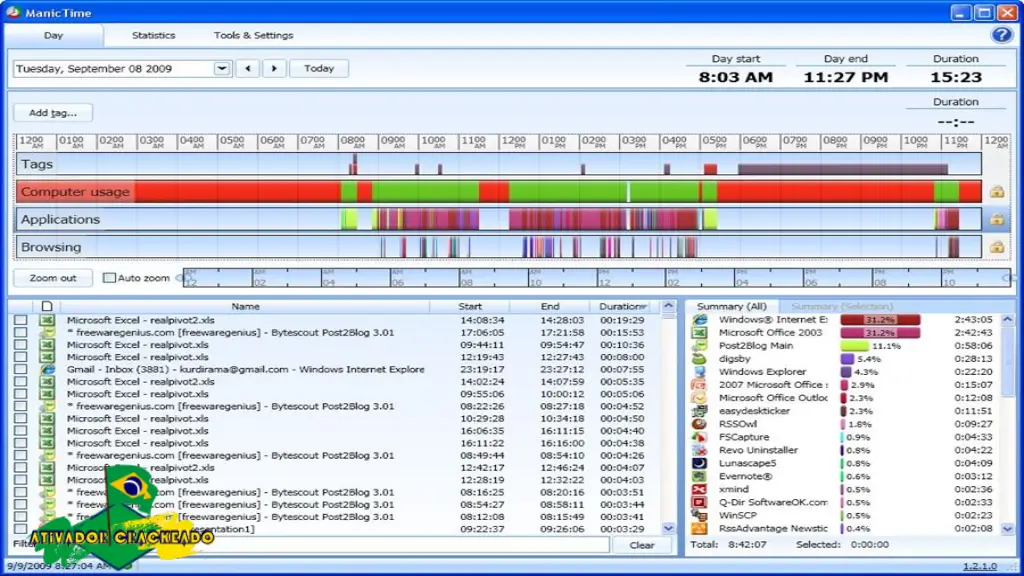Screen dimensions: 1024x576
Task: Click the Browsing timeline lock icon
Action: click(997, 247)
